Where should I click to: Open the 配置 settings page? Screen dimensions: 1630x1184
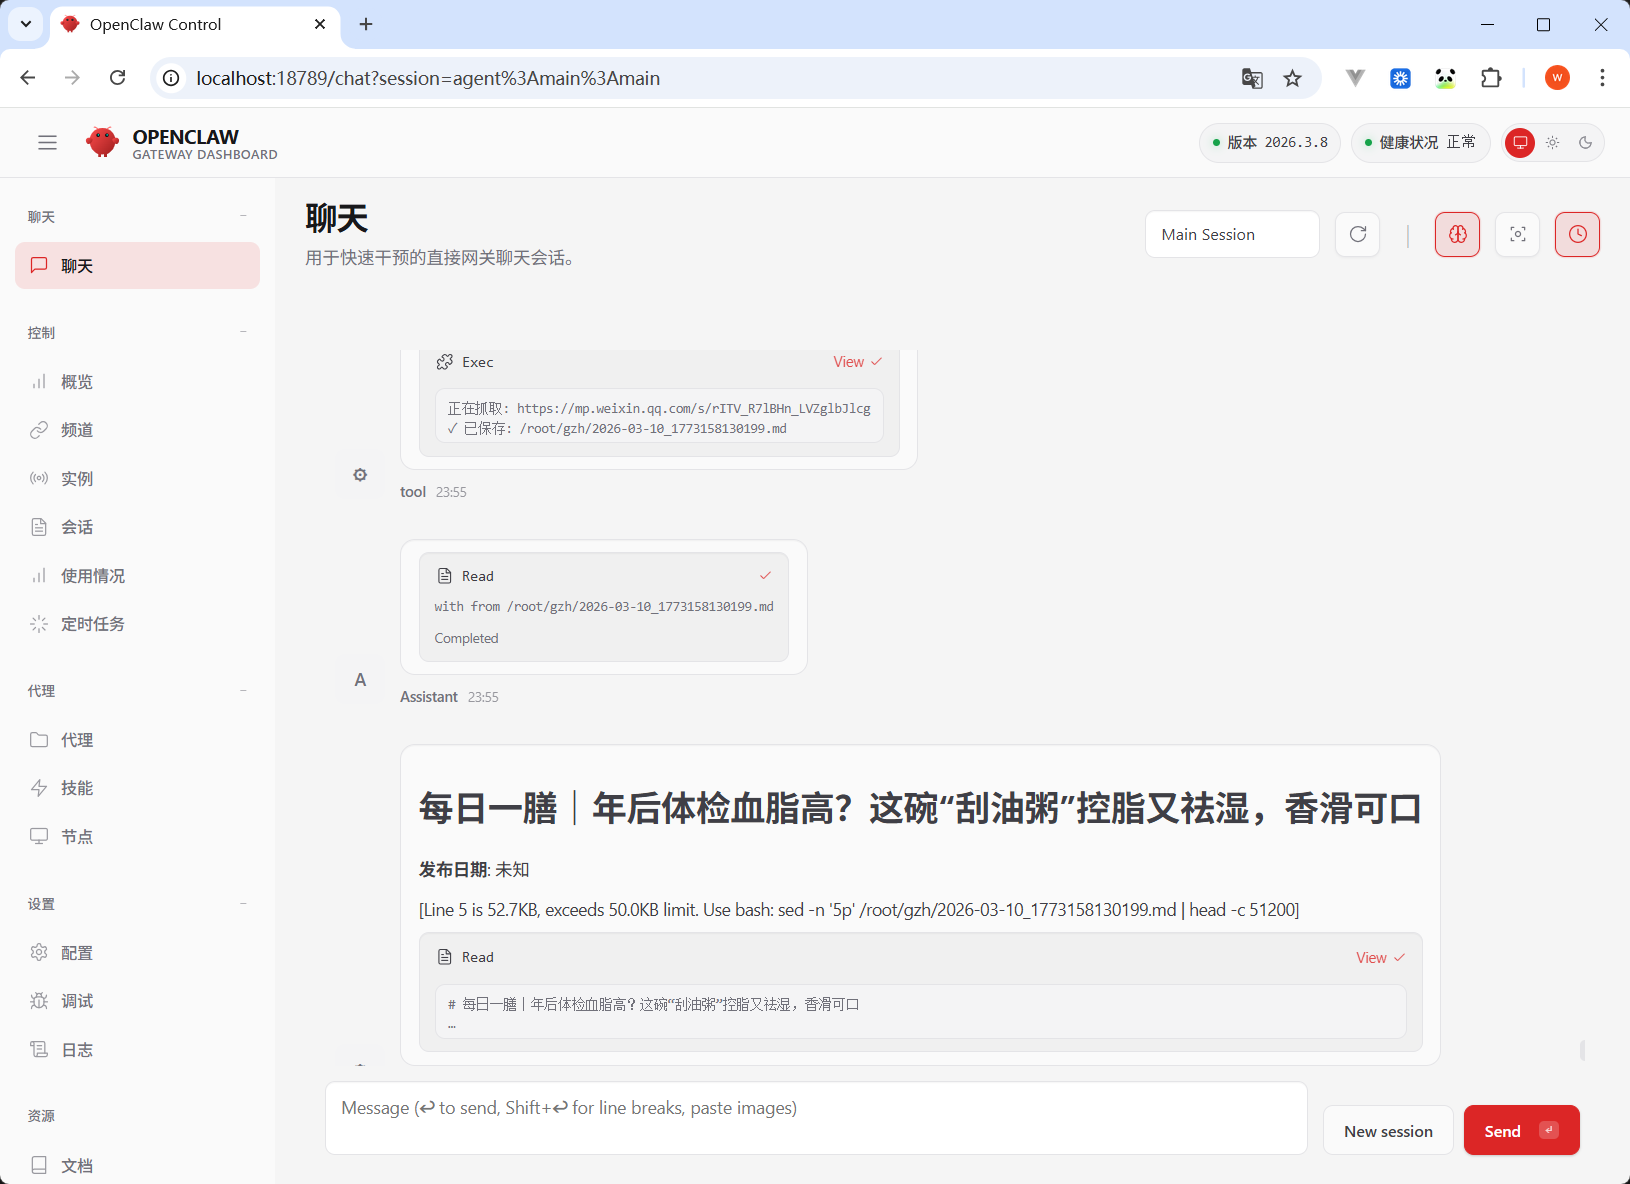[76, 953]
